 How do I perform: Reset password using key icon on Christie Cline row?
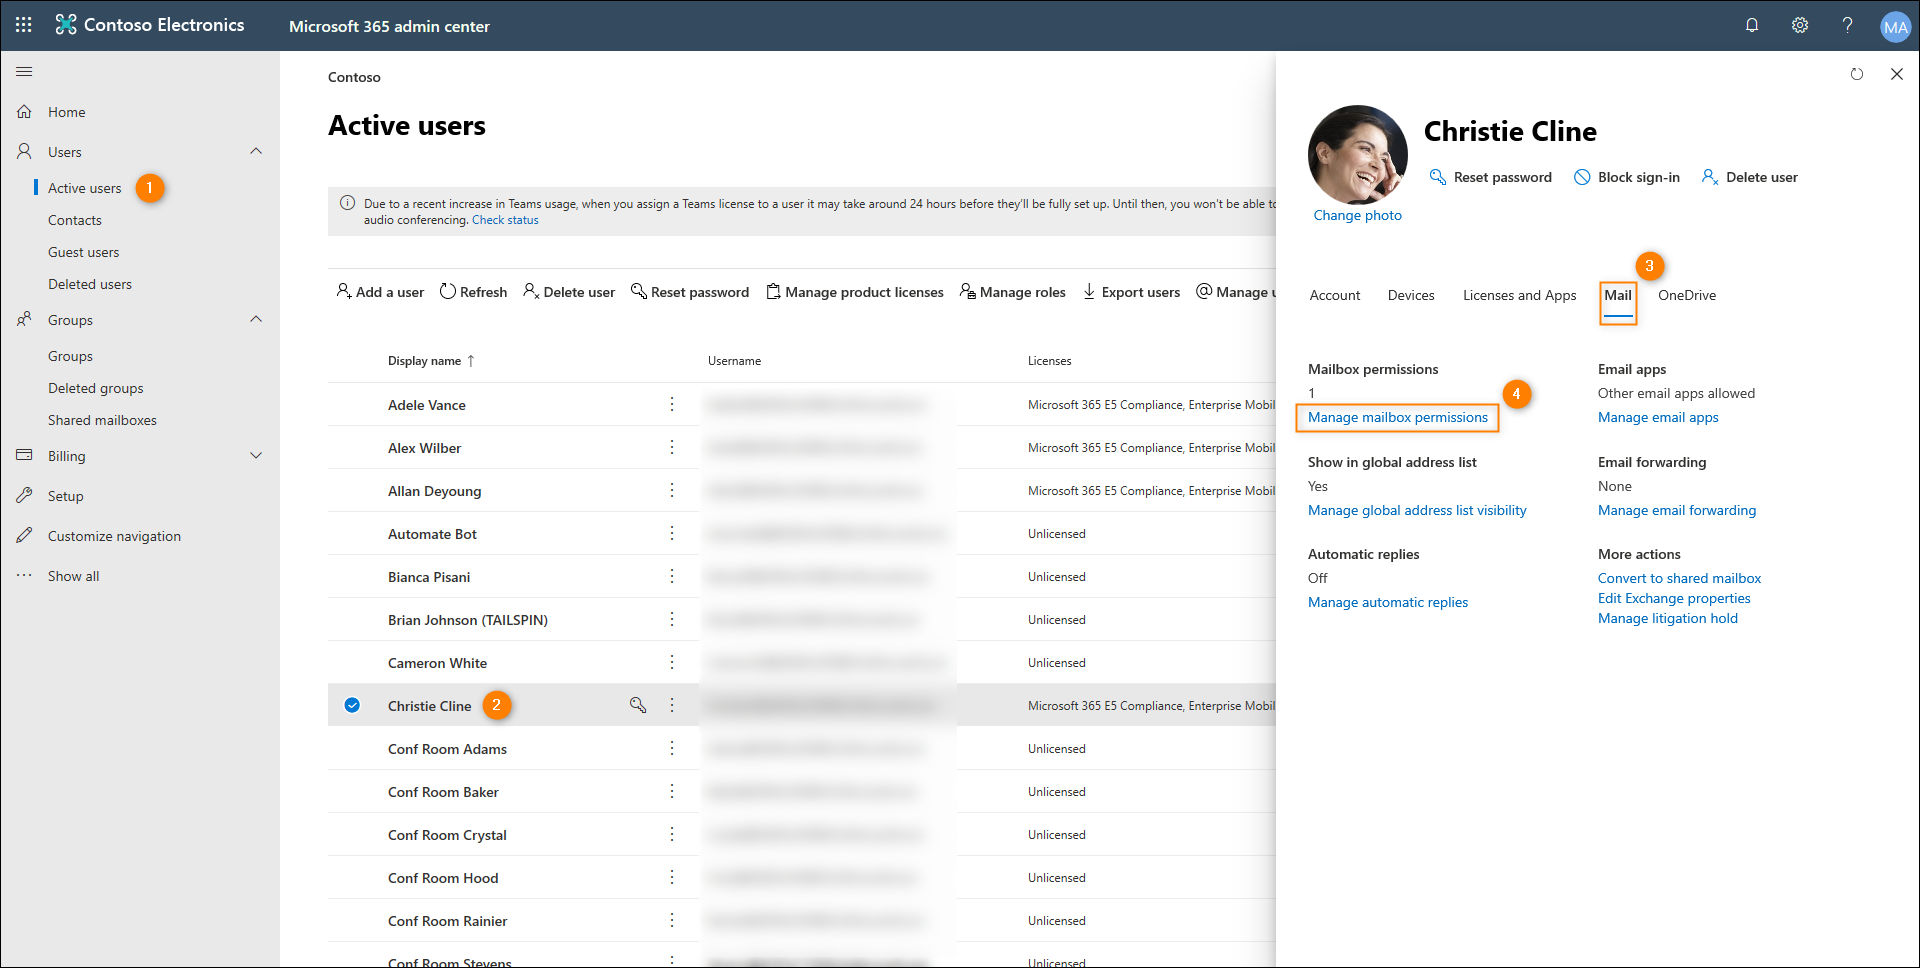pos(638,705)
